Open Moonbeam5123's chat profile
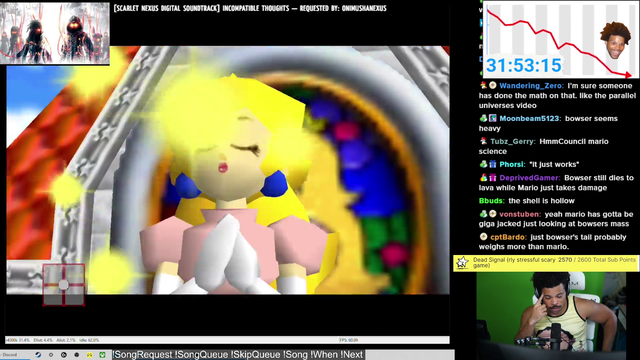 [x=530, y=118]
